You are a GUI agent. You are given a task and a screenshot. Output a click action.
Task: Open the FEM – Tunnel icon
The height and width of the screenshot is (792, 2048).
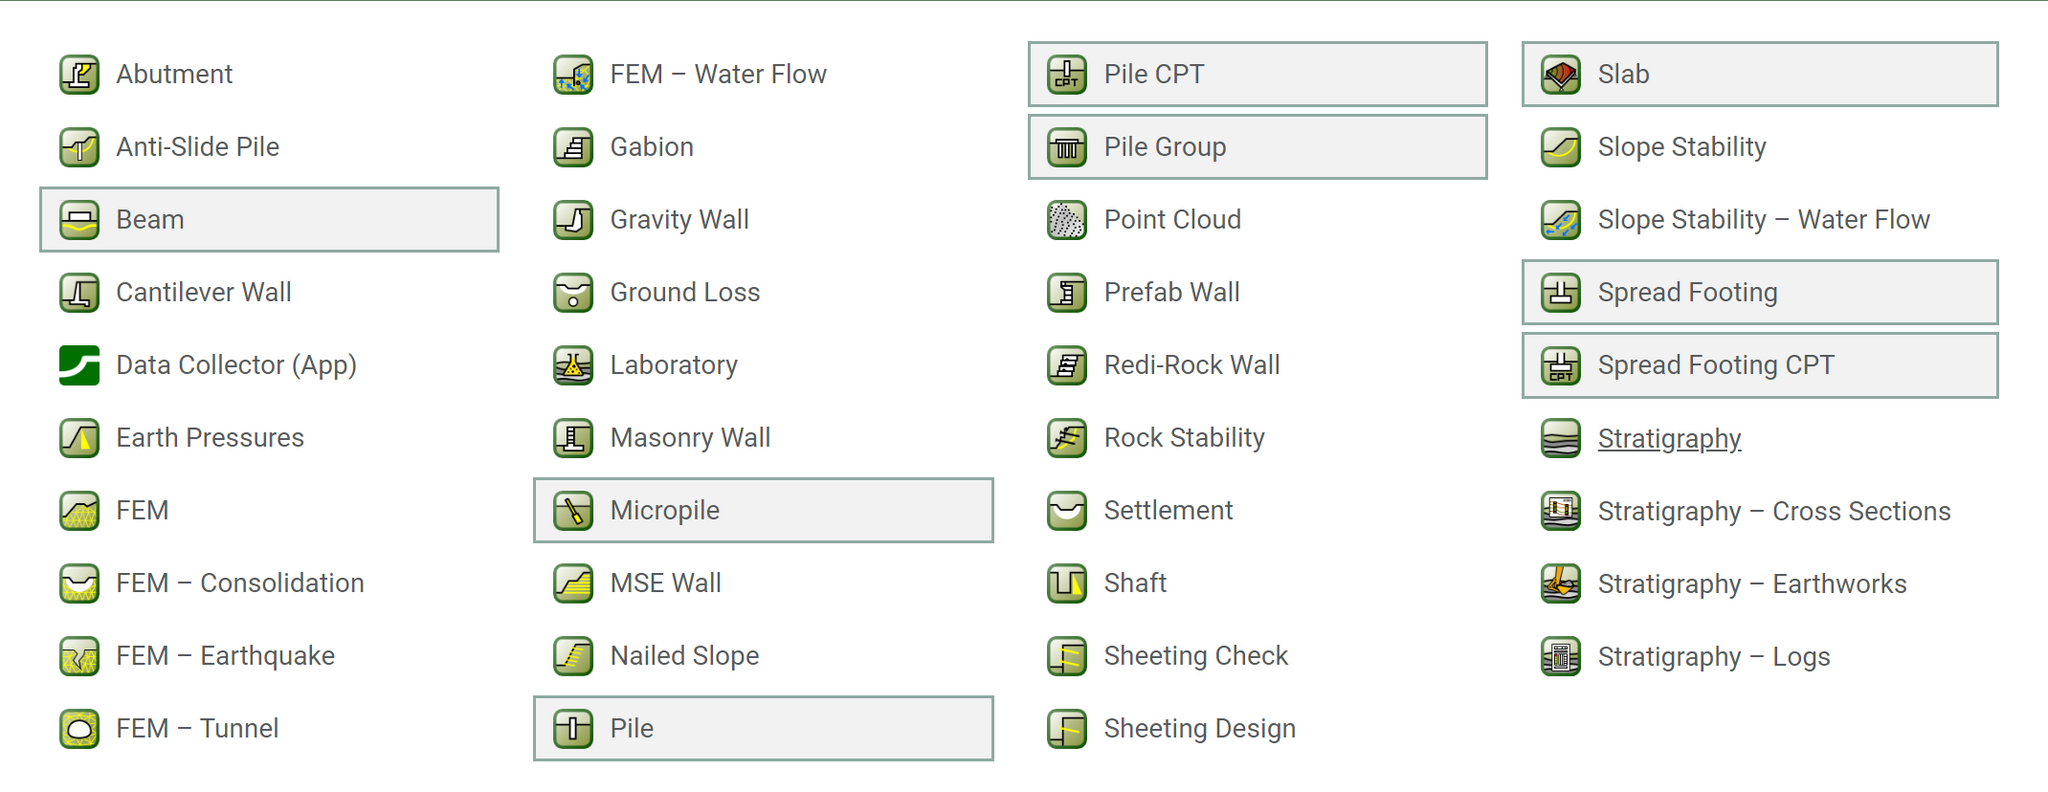pos(79,729)
